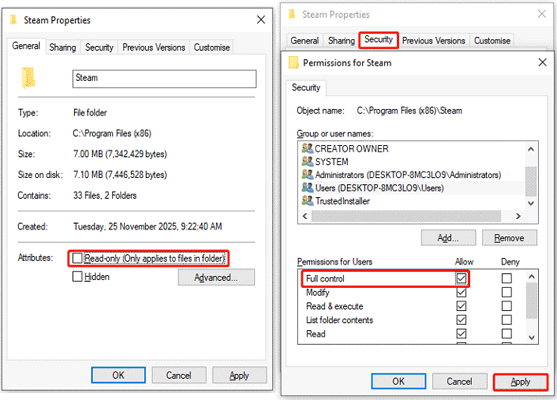The height and width of the screenshot is (400, 557).
Task: Check Deny checkbox for Read & execute
Action: (507, 306)
